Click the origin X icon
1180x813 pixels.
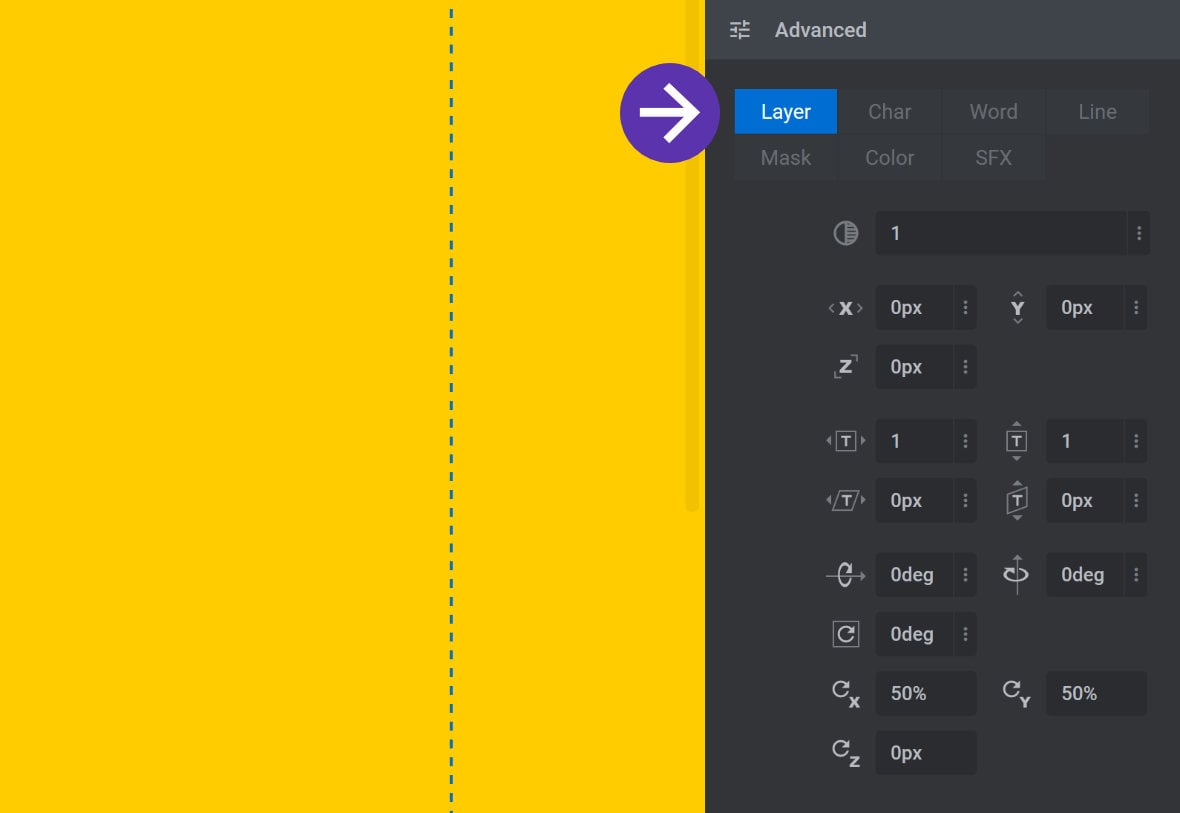(x=846, y=694)
